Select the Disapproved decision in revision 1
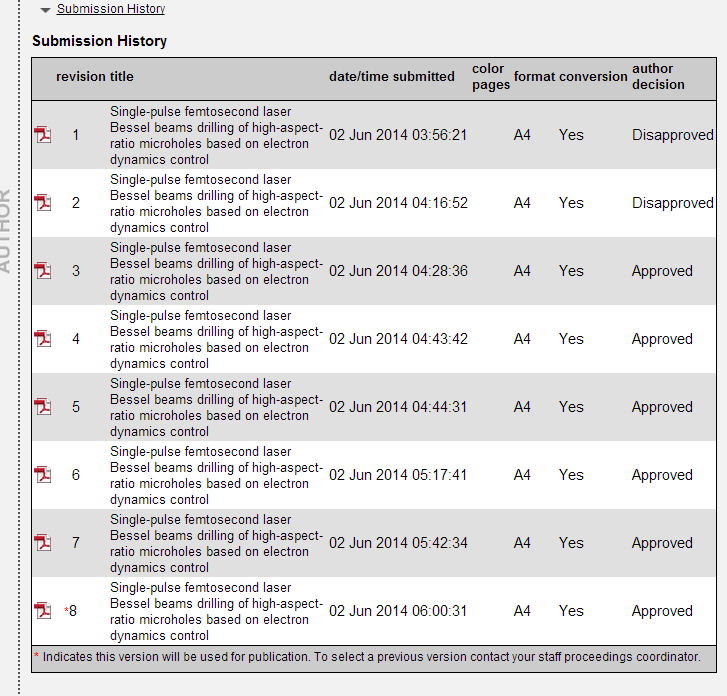 [672, 135]
